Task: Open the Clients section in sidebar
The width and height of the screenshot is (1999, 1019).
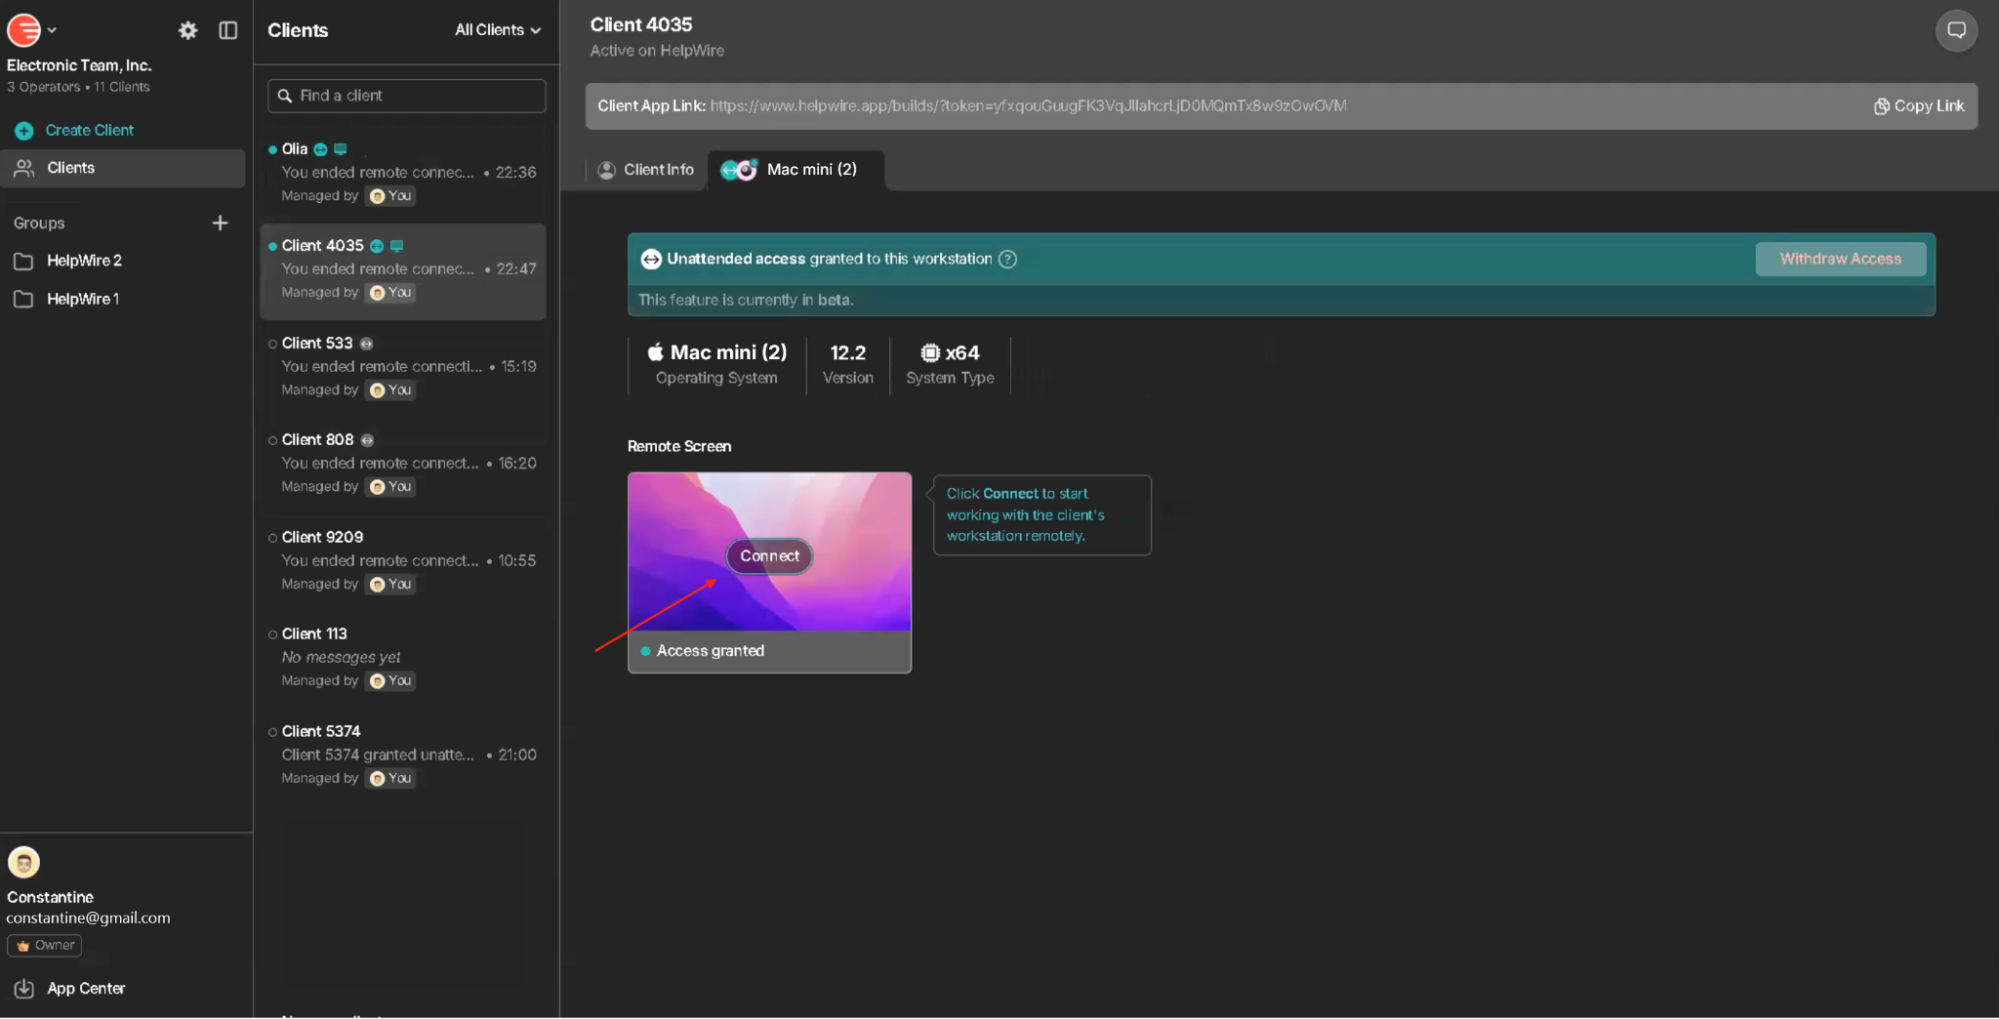Action: point(123,168)
